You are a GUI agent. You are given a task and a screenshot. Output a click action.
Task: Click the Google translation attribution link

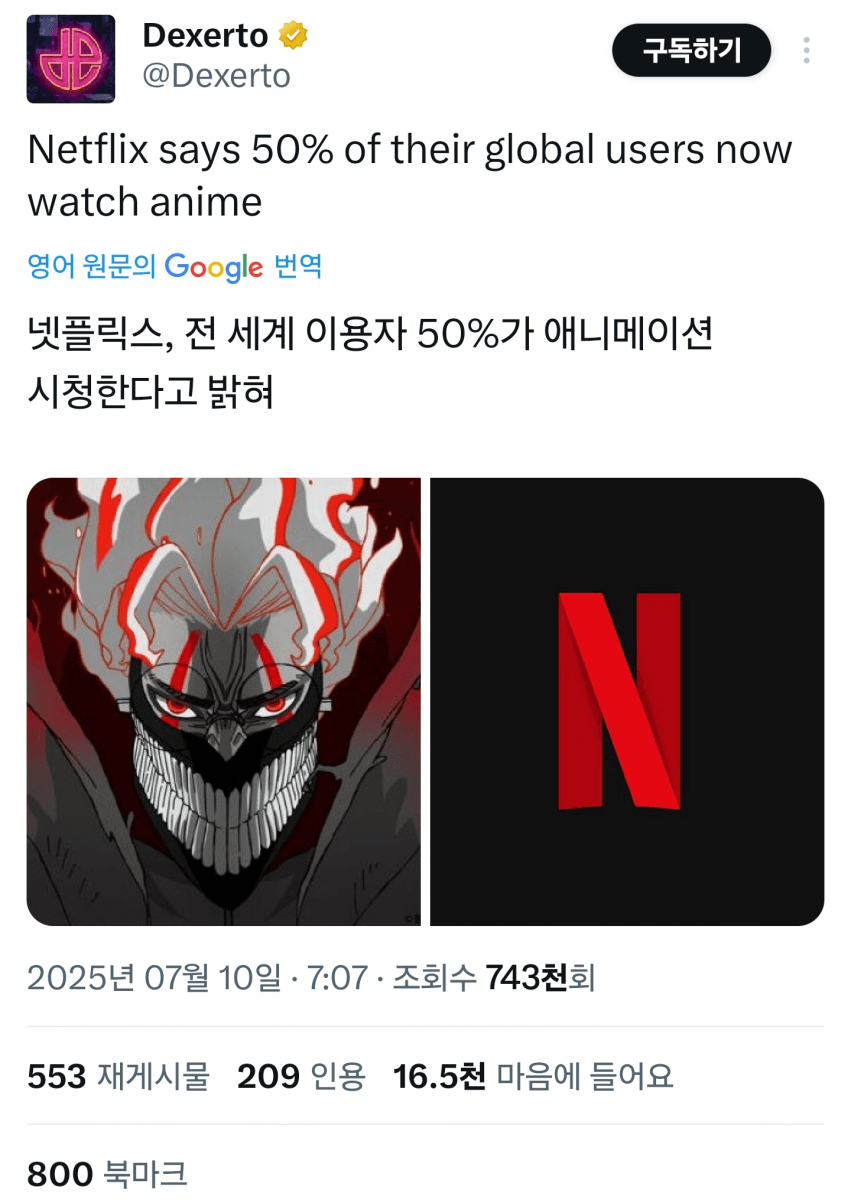click(175, 266)
